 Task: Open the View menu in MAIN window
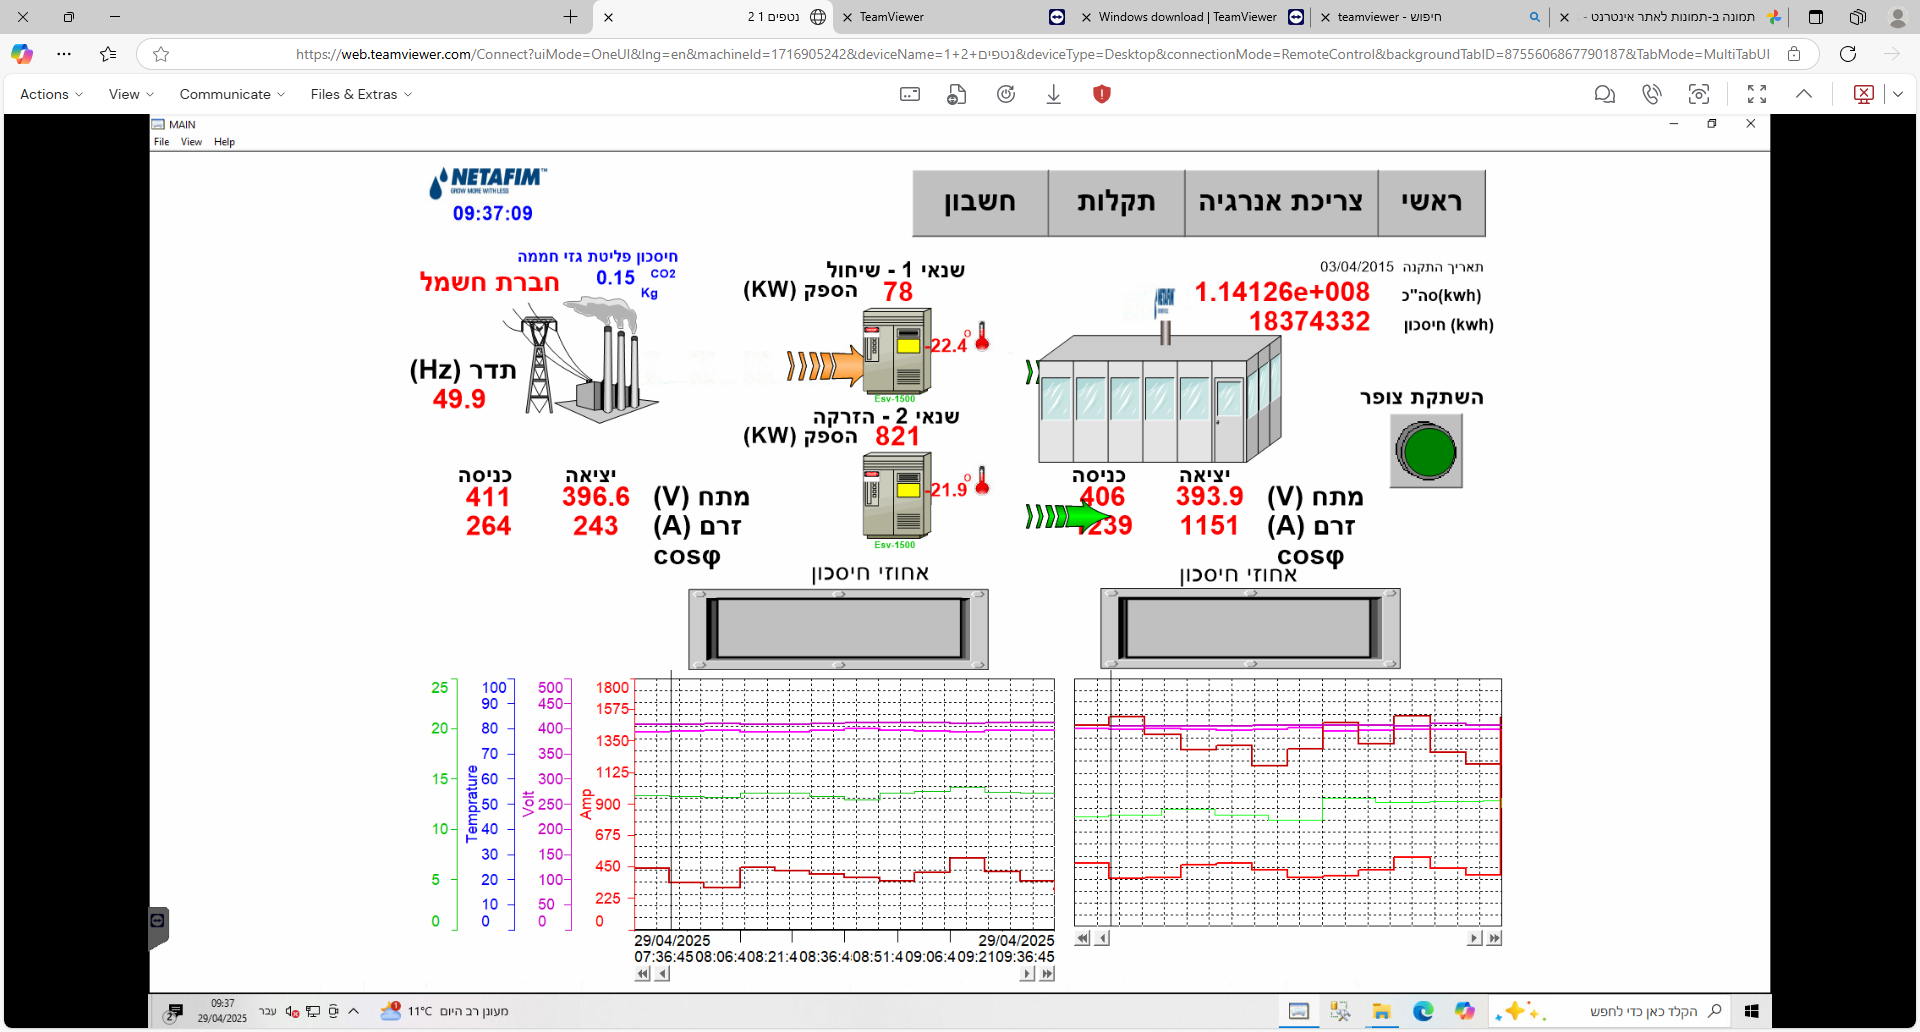click(190, 142)
